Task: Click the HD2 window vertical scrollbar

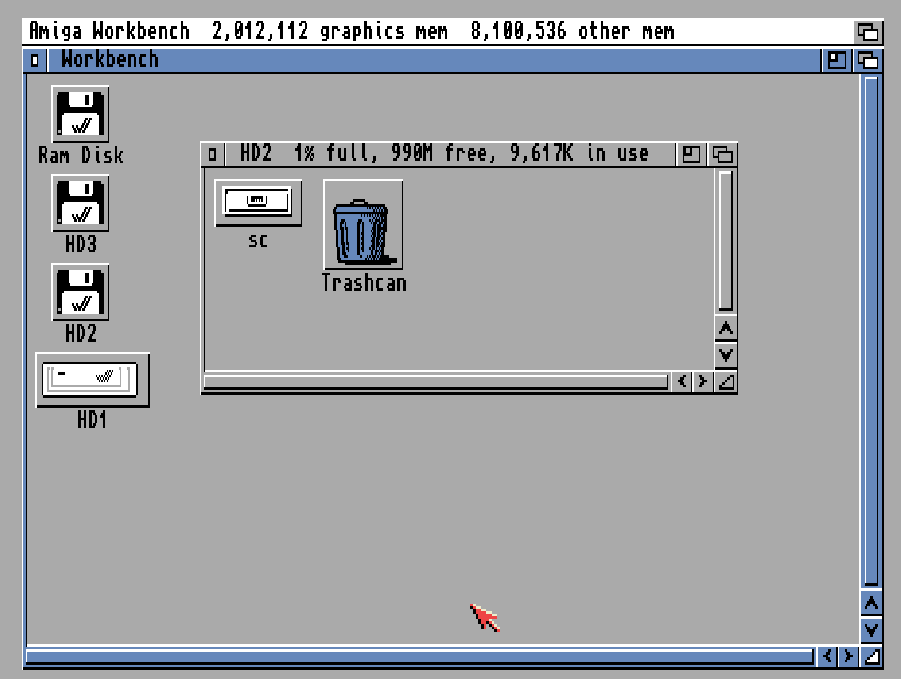Action: (726, 240)
